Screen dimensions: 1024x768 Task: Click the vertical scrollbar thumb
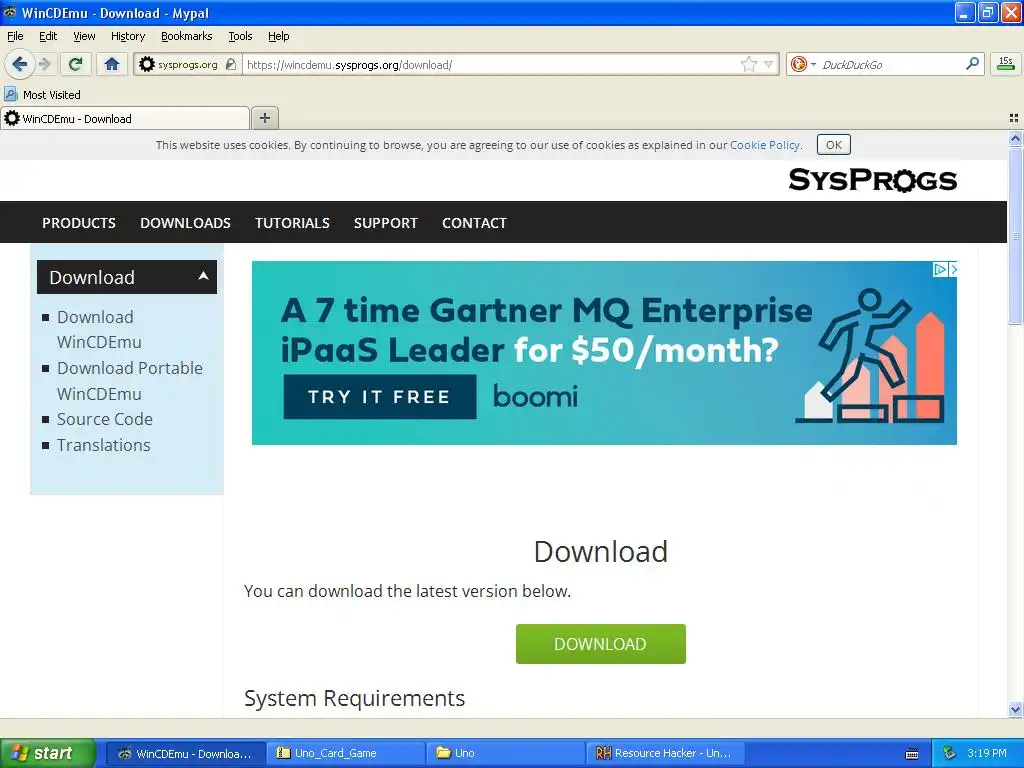pos(1015,235)
